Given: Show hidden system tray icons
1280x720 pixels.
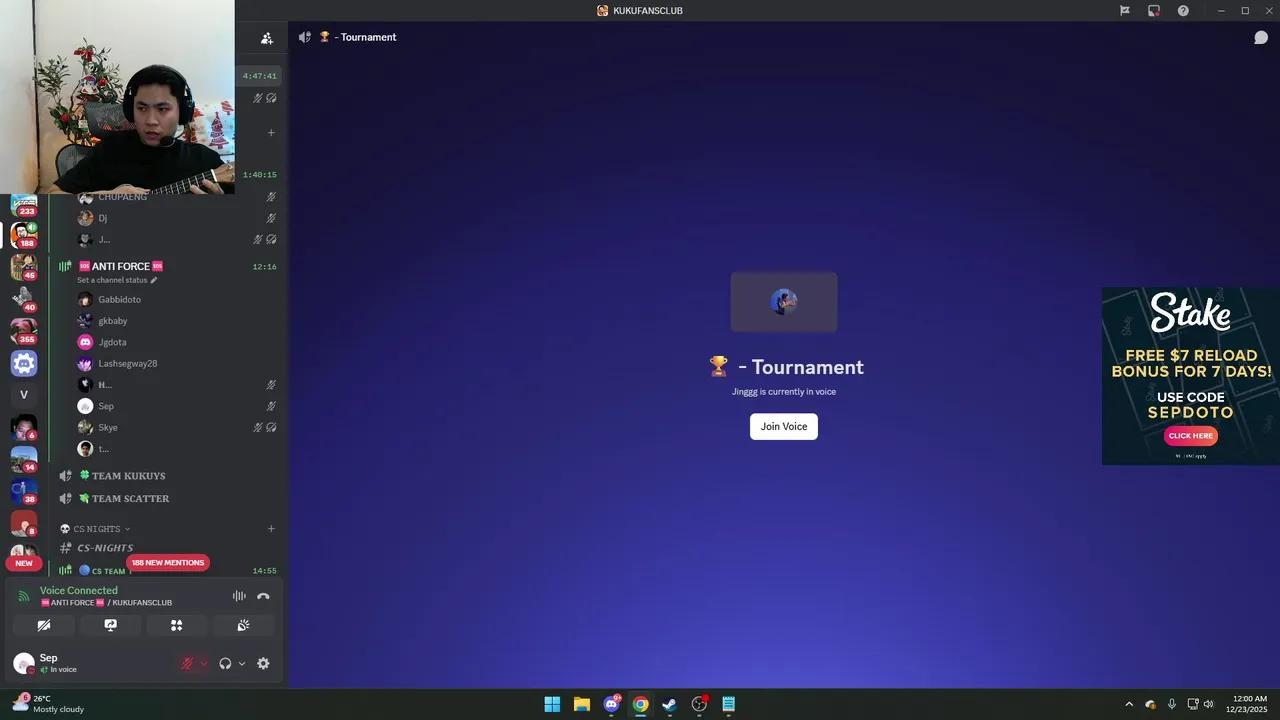Looking at the screenshot, I should [x=1129, y=704].
